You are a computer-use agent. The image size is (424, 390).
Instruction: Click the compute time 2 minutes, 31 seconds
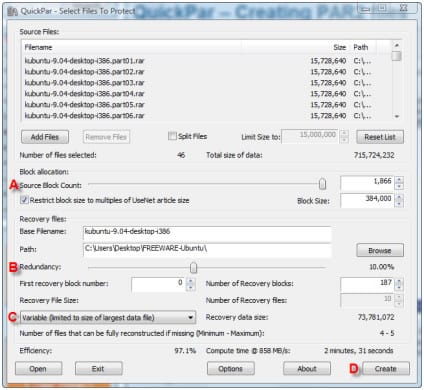coord(359,351)
